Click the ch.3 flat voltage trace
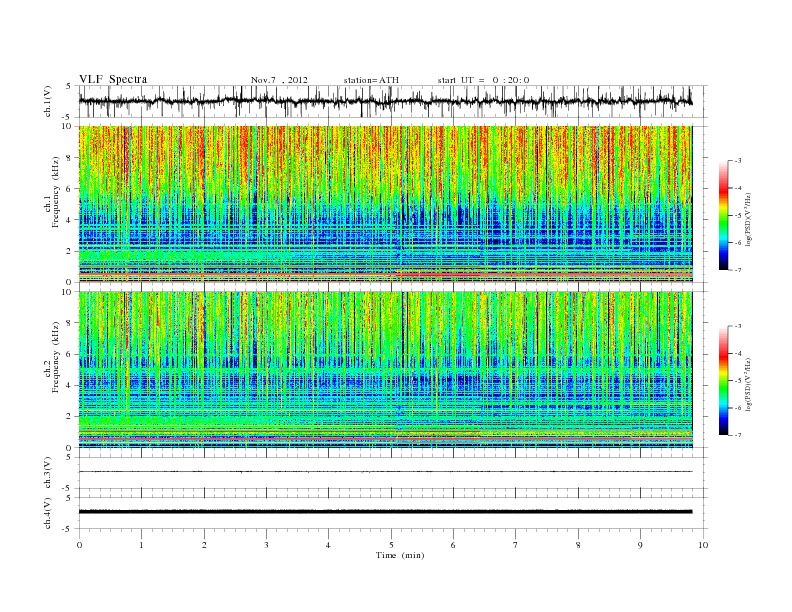The image size is (792, 612). (x=386, y=472)
